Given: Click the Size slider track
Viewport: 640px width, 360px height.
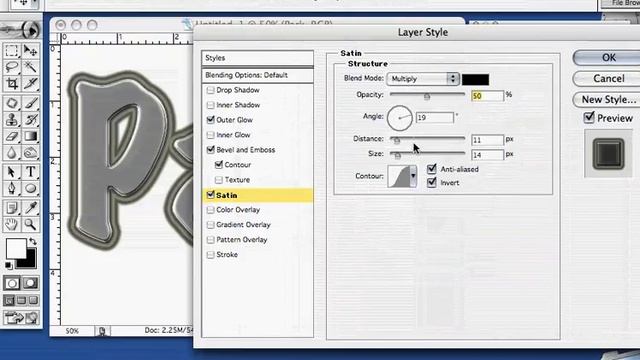Looking at the screenshot, I should (x=427, y=153).
